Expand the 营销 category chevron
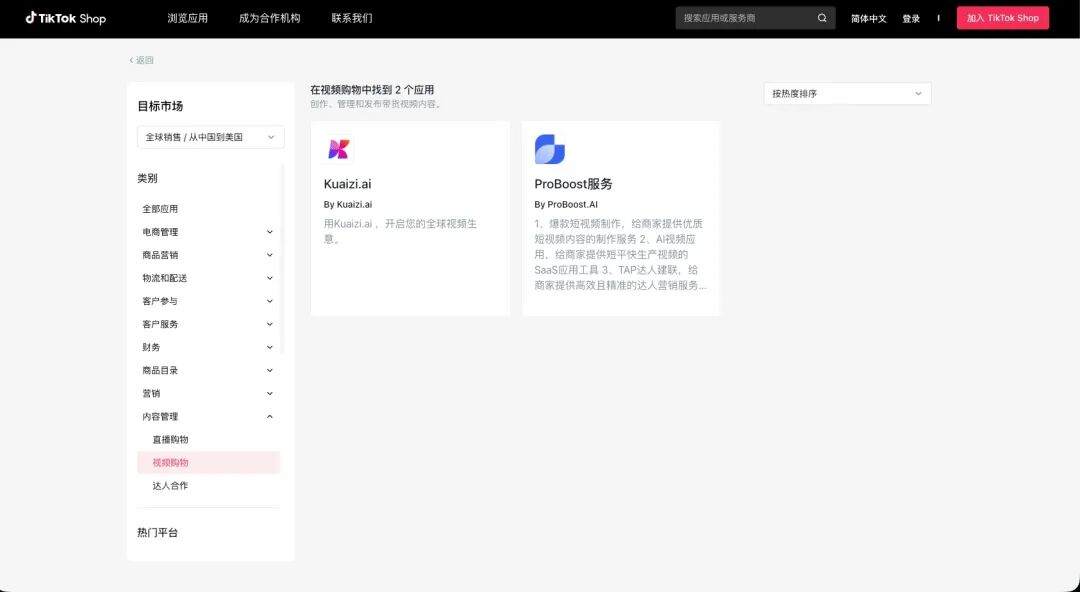The image size is (1080, 592). (x=270, y=394)
